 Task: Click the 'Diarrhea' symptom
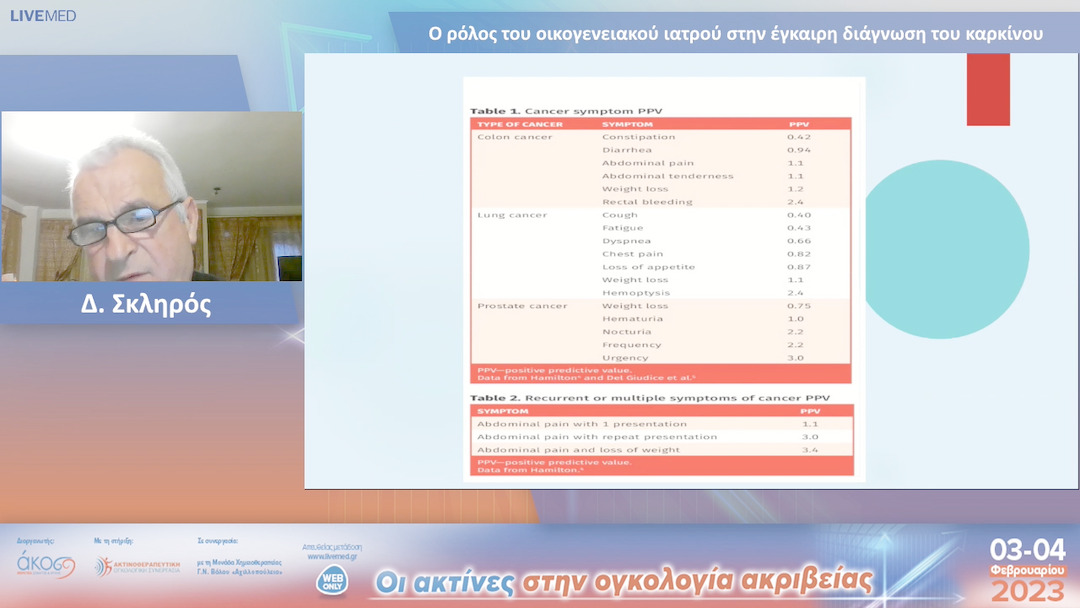[x=627, y=150]
